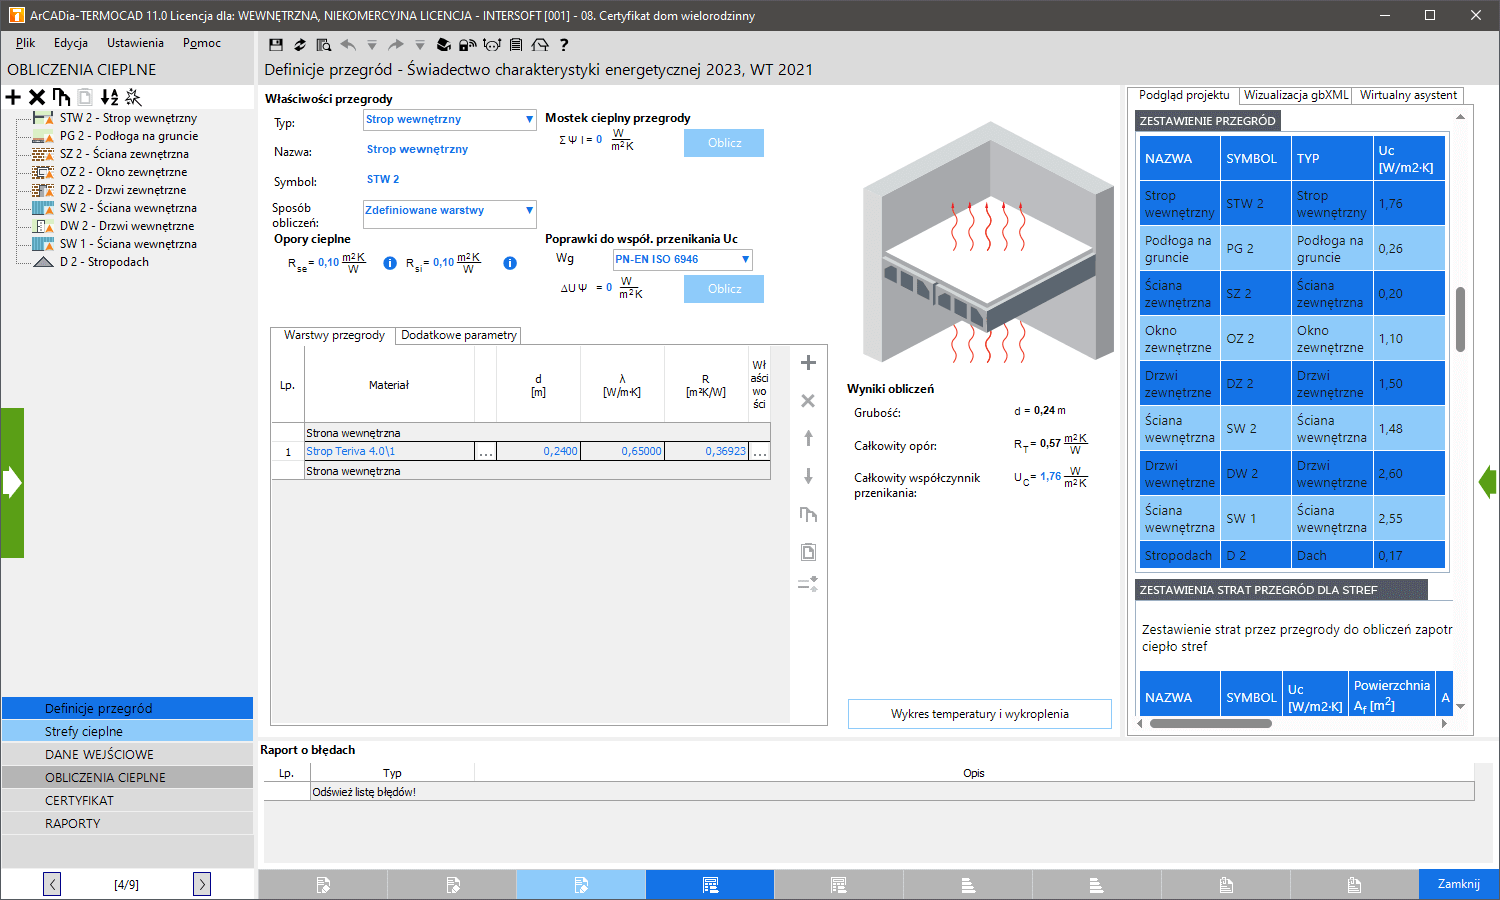Sort the partition list A to Z
This screenshot has width=1500, height=900.
pos(109,97)
